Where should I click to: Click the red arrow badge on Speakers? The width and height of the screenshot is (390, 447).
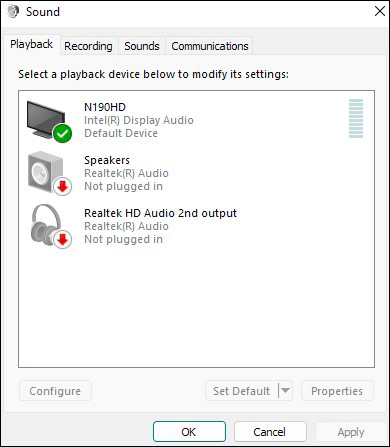click(x=63, y=187)
